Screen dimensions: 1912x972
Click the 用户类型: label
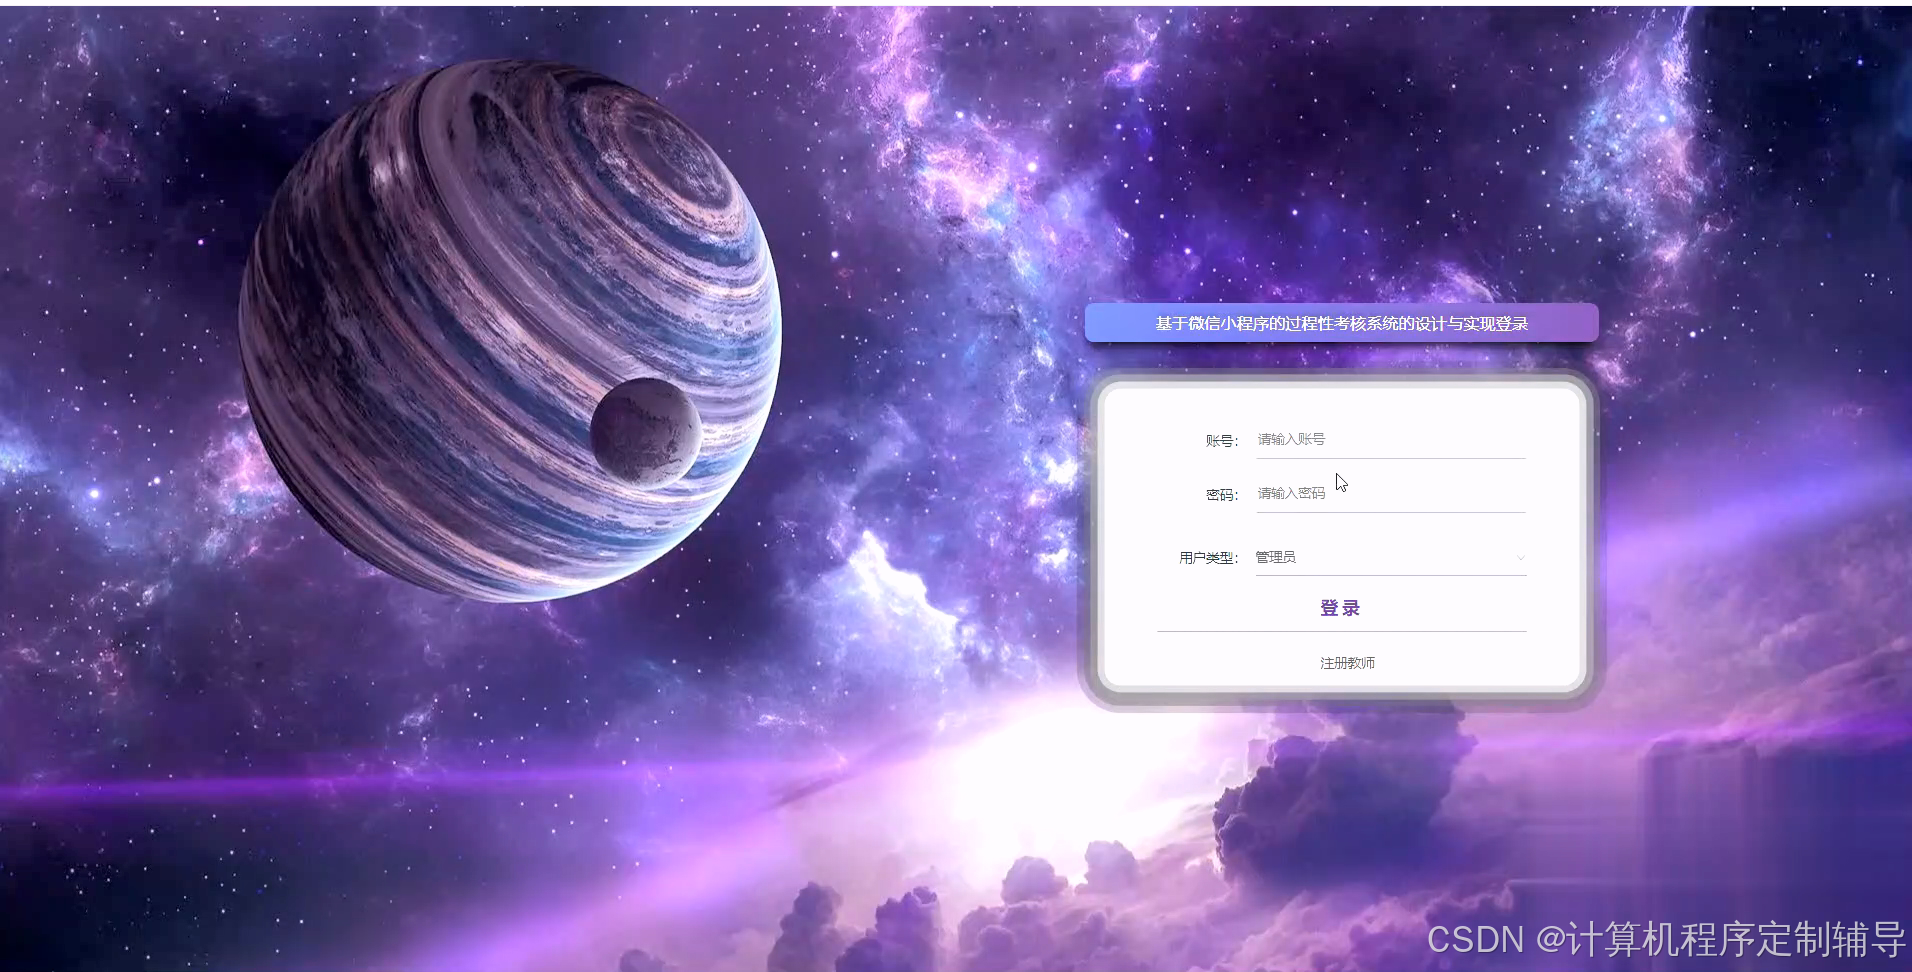tap(1209, 558)
